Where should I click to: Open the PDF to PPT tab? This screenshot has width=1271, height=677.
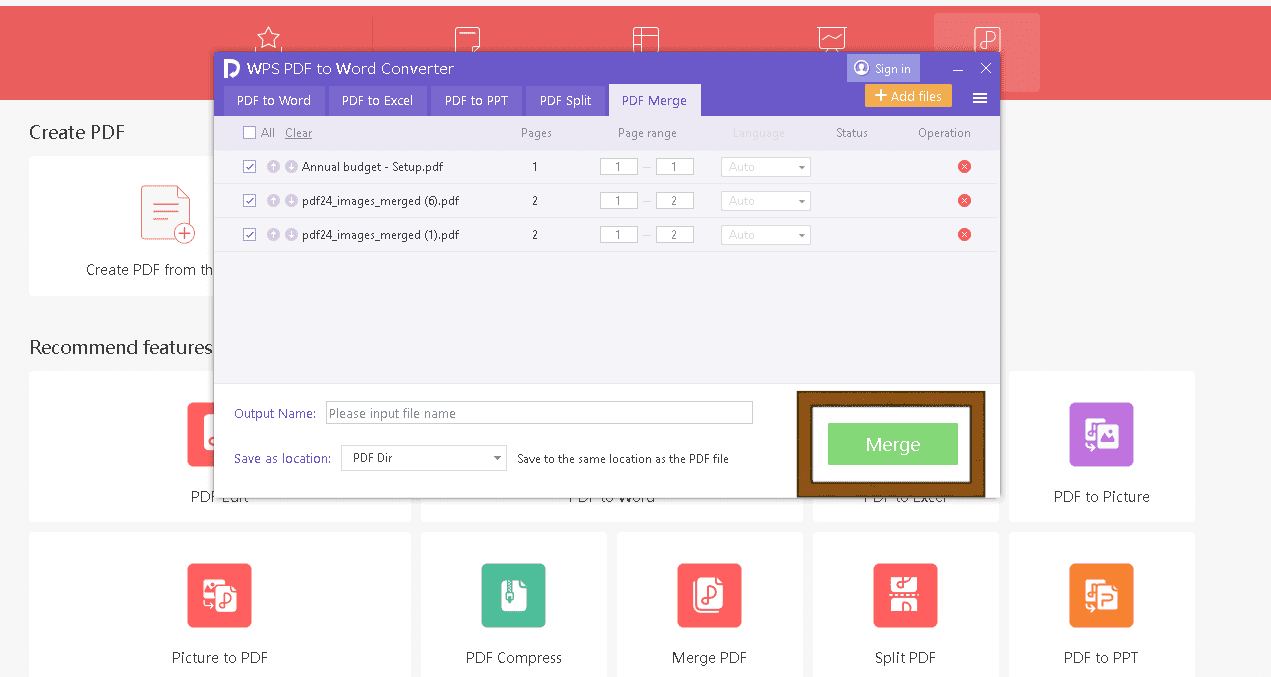coord(477,101)
